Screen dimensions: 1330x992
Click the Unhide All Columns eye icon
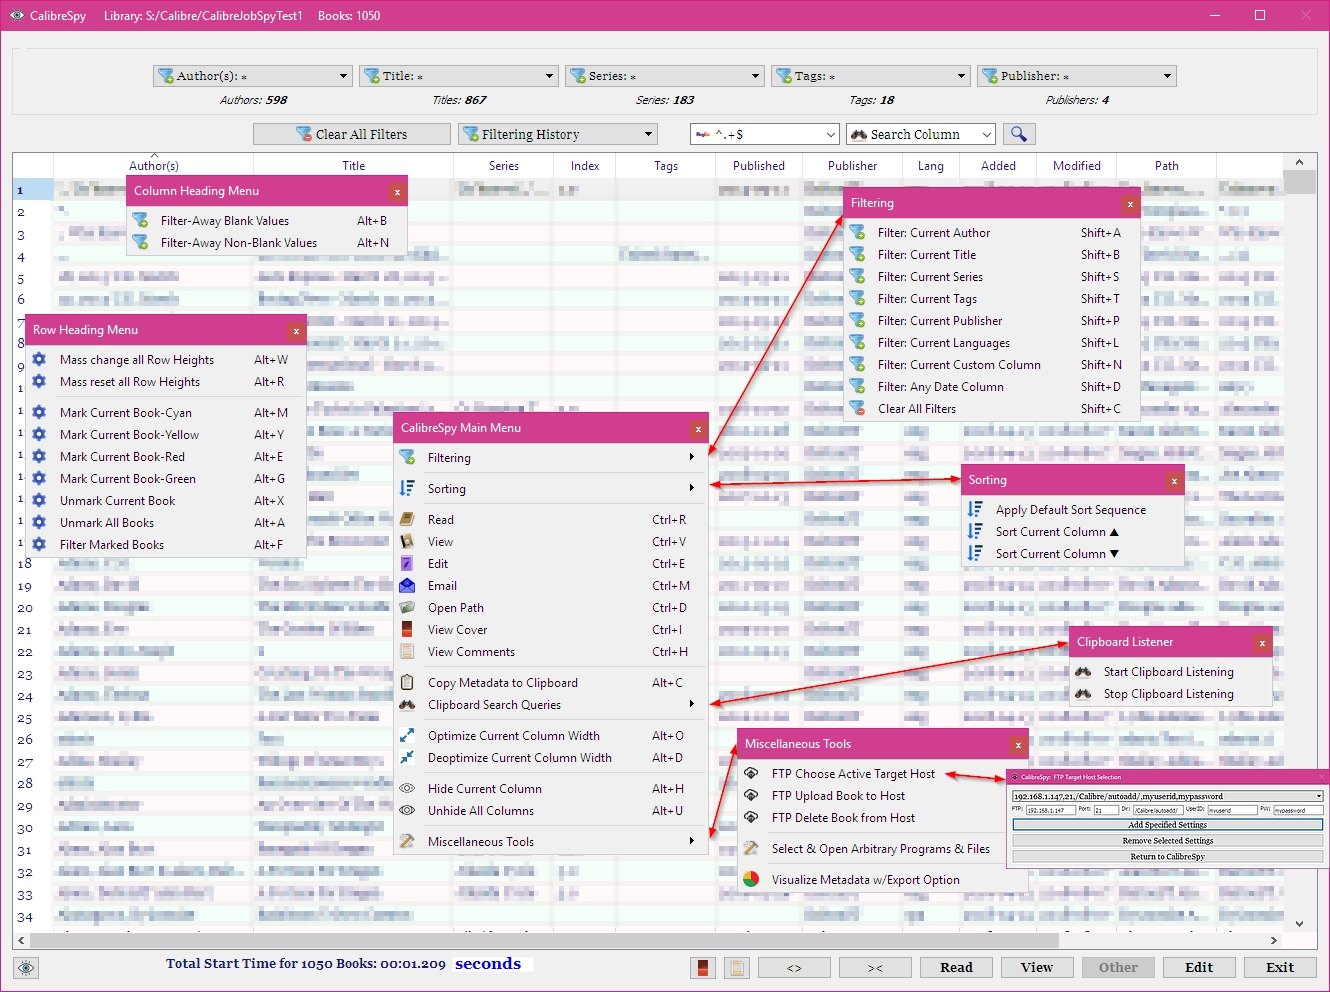point(407,810)
